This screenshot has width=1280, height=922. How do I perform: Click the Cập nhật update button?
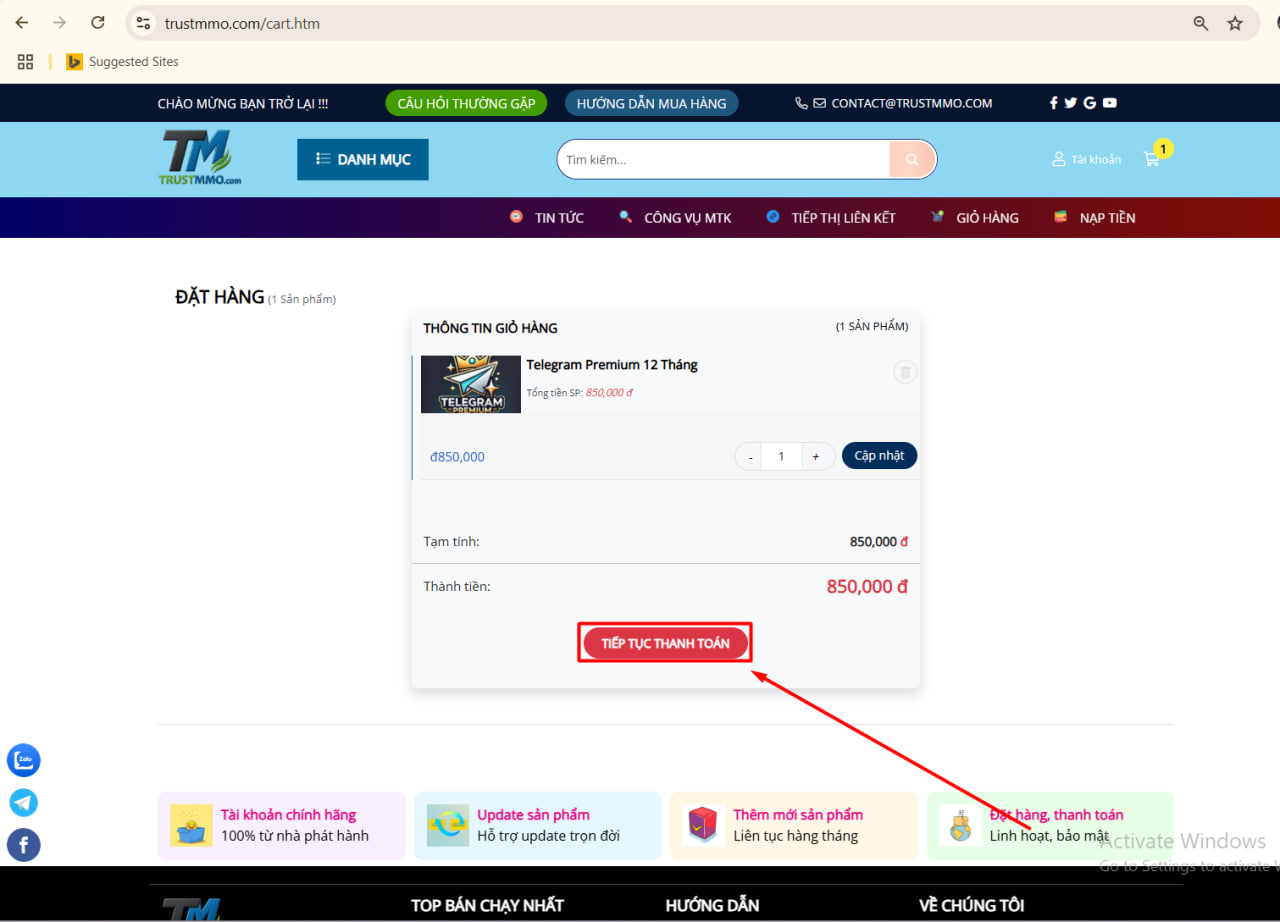point(879,455)
